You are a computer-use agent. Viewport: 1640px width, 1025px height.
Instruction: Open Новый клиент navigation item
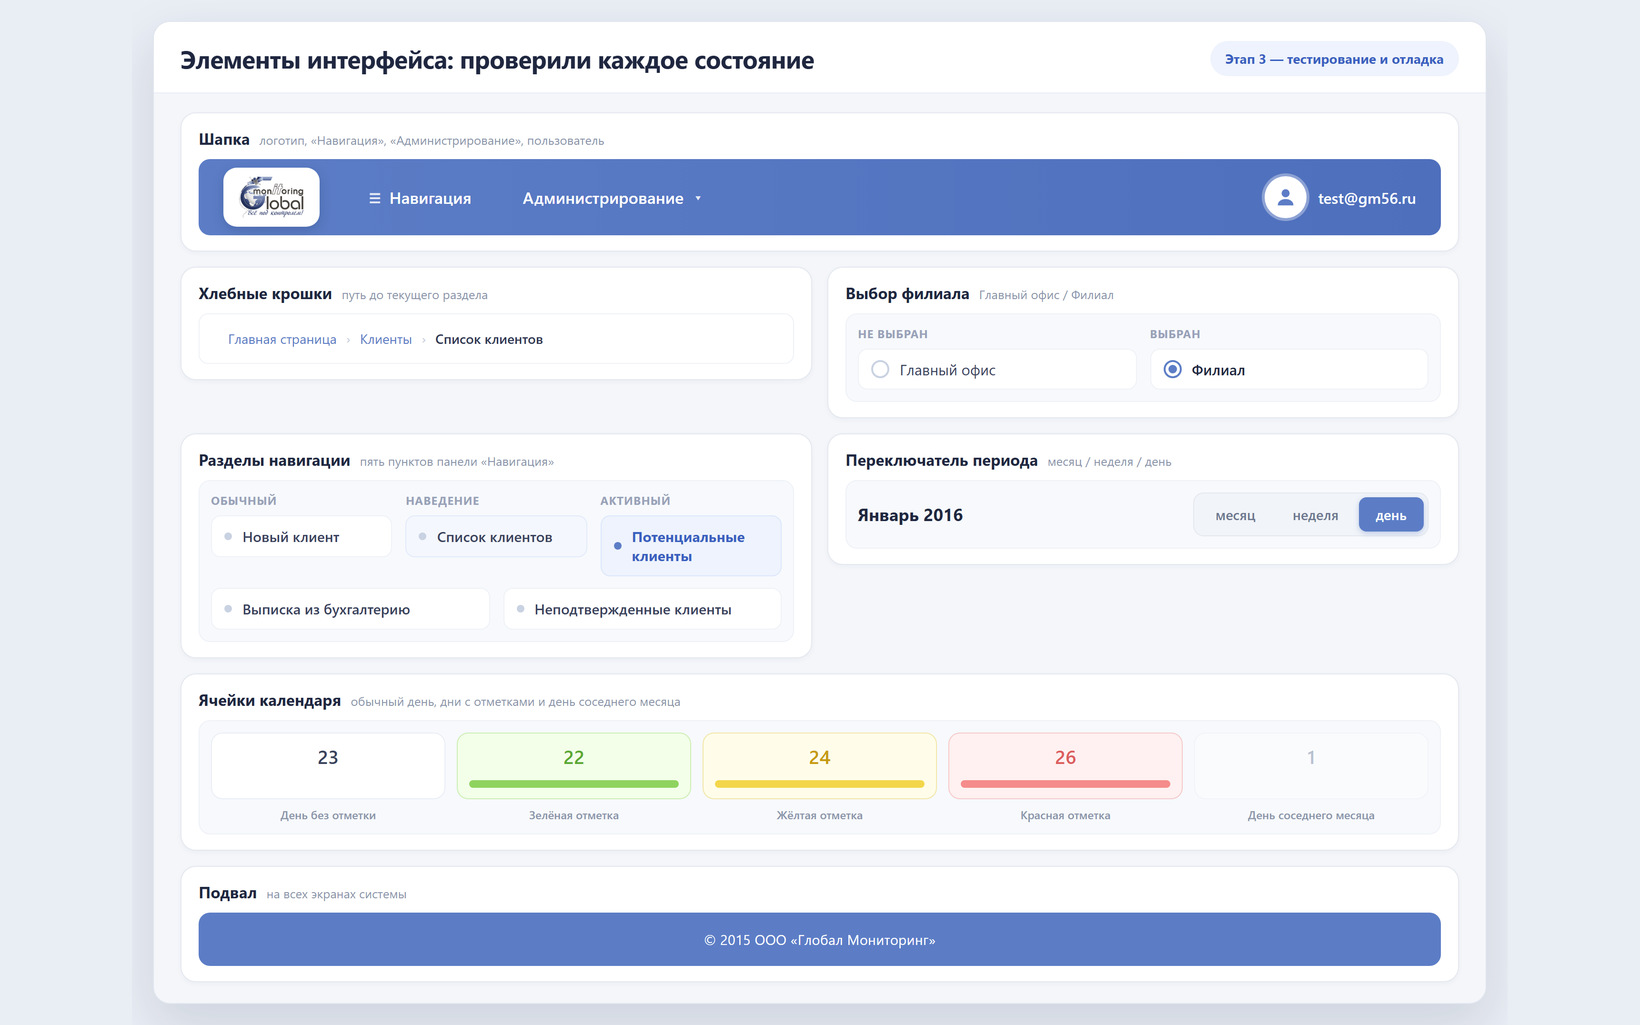(301, 537)
